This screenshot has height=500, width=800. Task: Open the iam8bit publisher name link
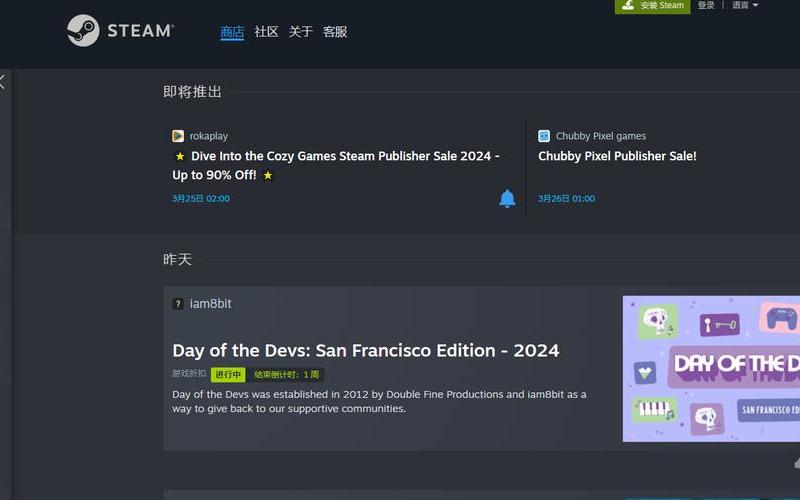tap(211, 304)
